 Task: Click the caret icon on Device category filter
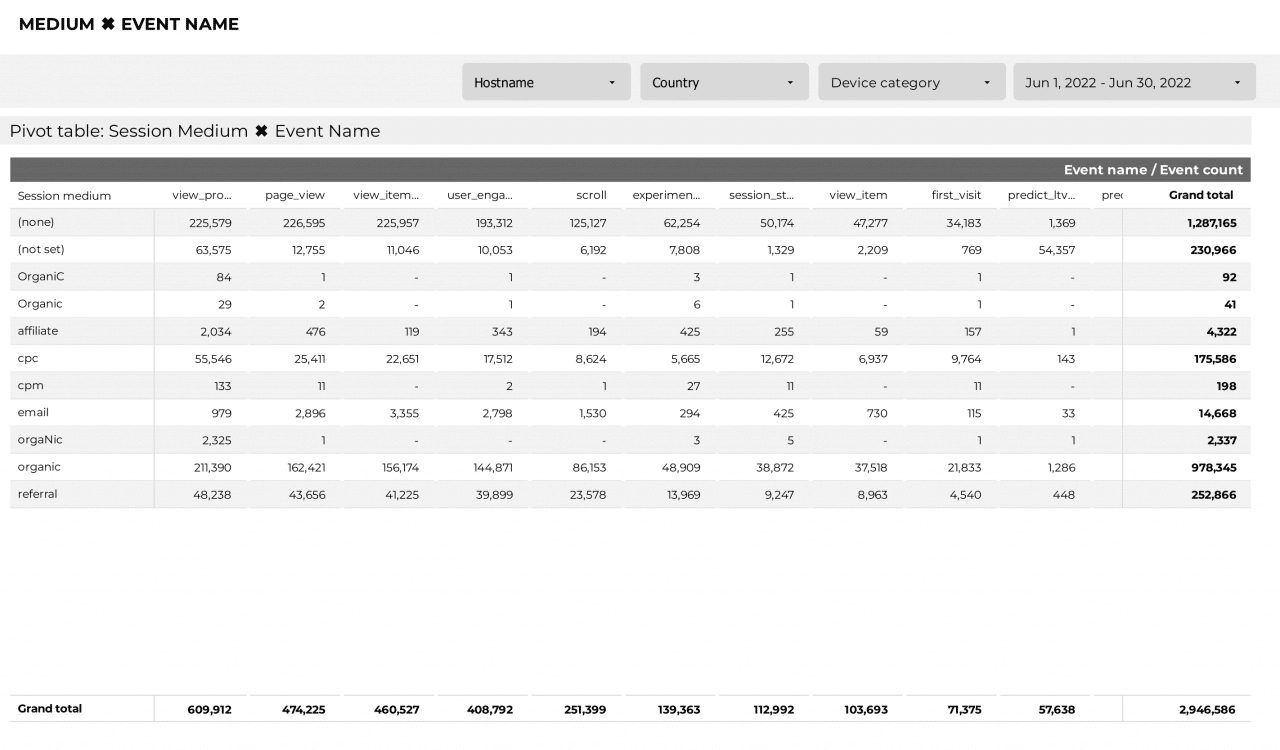(985, 82)
